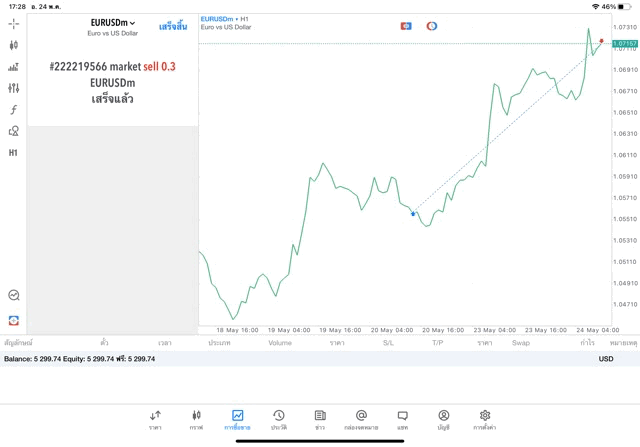
Task: Expand the EURUSDm symbol dropdown
Action: (x=112, y=23)
